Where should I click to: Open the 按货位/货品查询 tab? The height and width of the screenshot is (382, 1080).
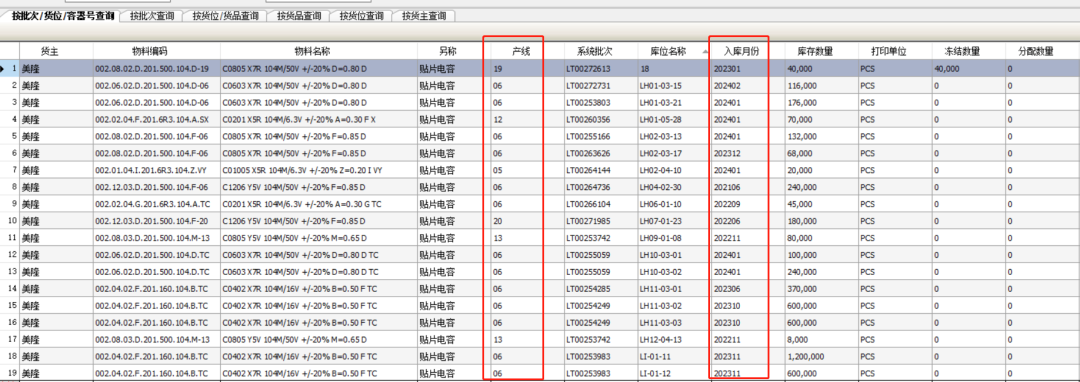225,16
